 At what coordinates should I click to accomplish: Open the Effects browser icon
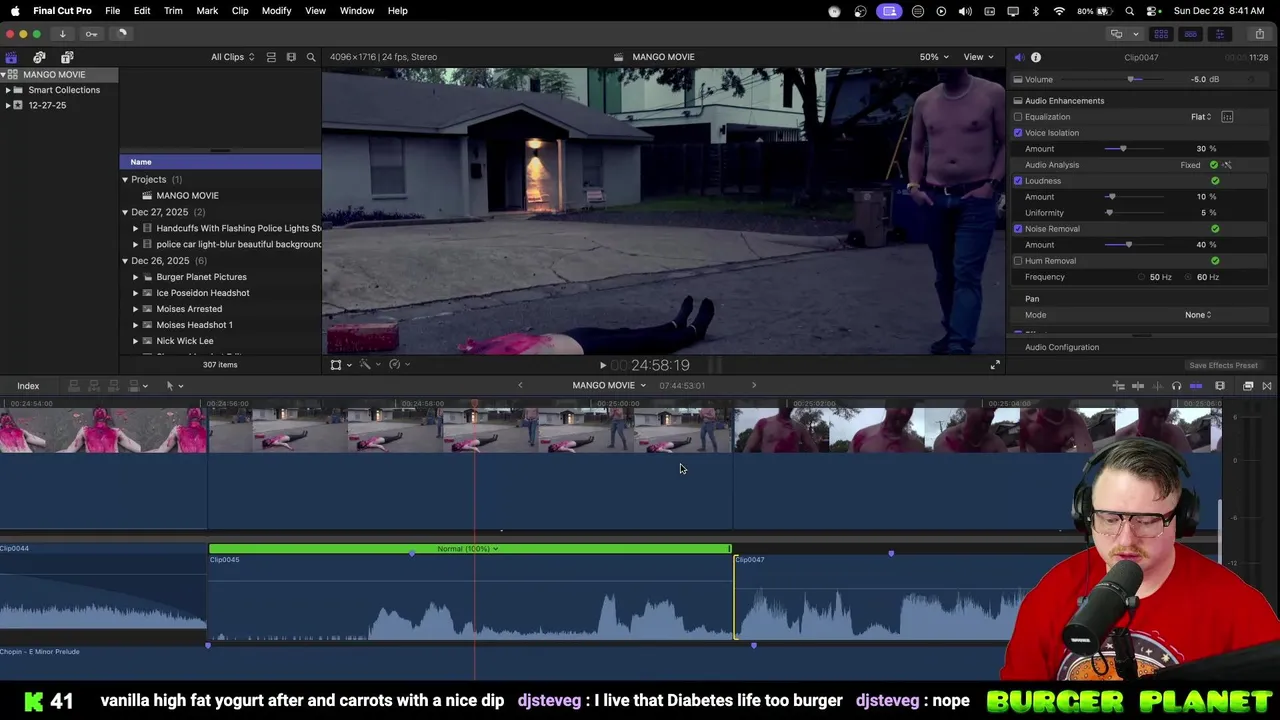(1248, 386)
